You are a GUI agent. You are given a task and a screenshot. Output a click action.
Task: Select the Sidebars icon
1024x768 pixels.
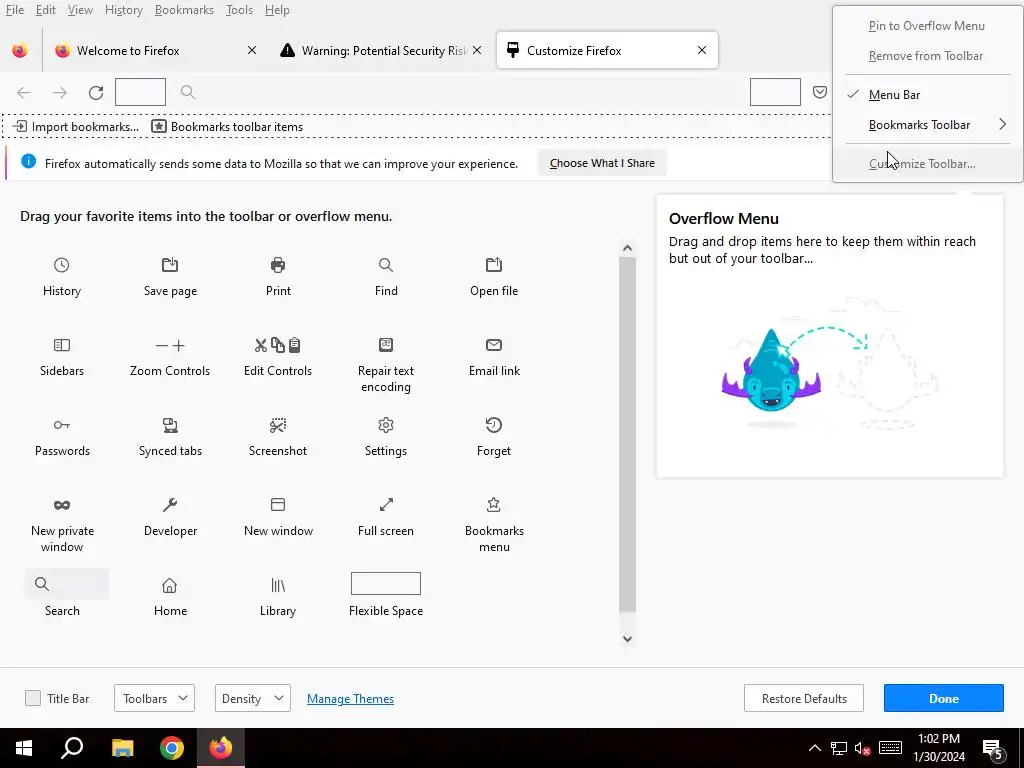61,345
